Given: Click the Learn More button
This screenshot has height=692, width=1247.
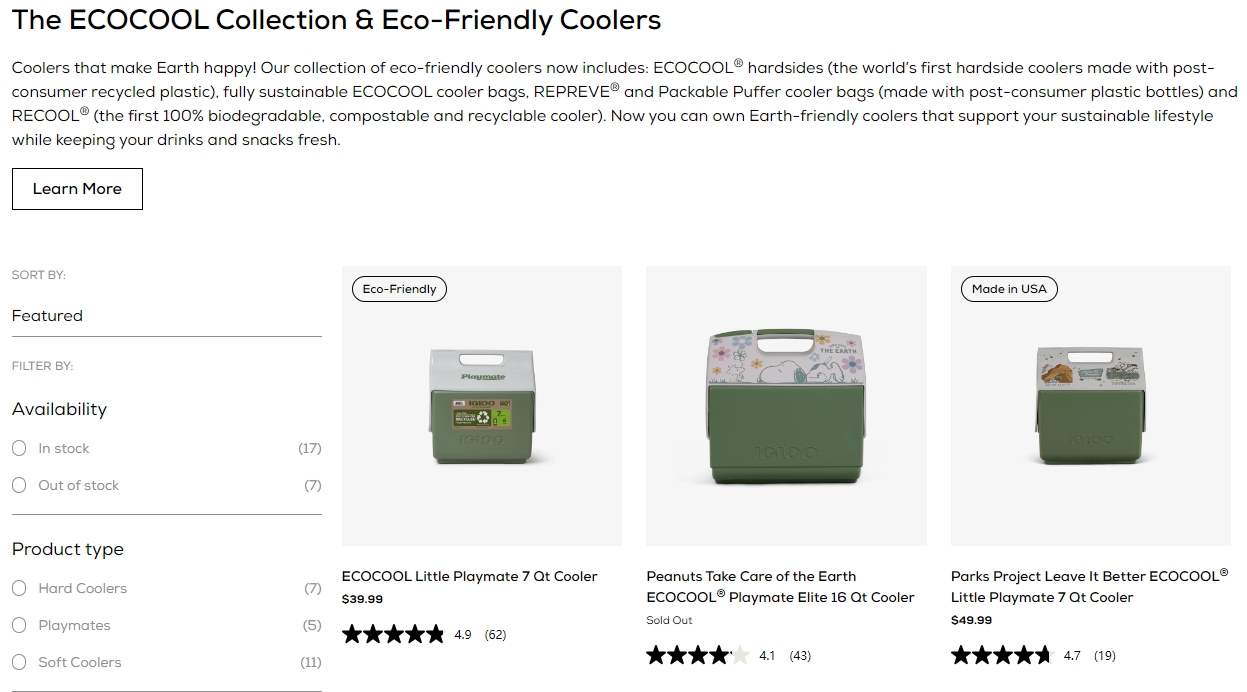Looking at the screenshot, I should 77,189.
